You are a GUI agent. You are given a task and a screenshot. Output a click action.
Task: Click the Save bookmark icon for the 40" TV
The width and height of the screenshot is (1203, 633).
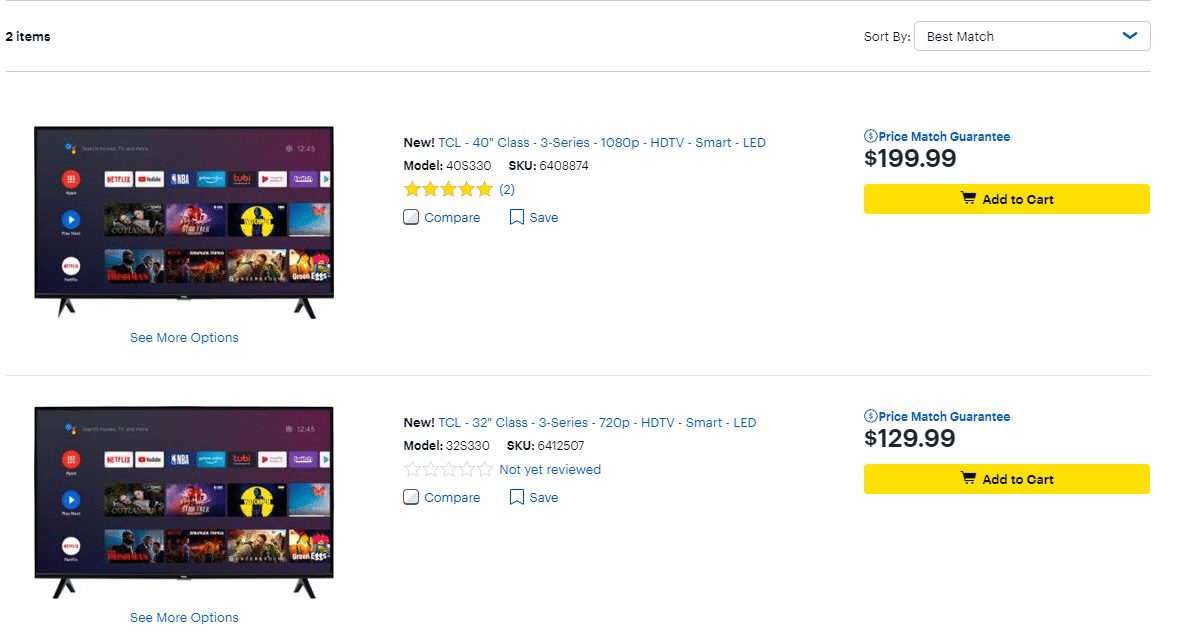click(x=516, y=217)
